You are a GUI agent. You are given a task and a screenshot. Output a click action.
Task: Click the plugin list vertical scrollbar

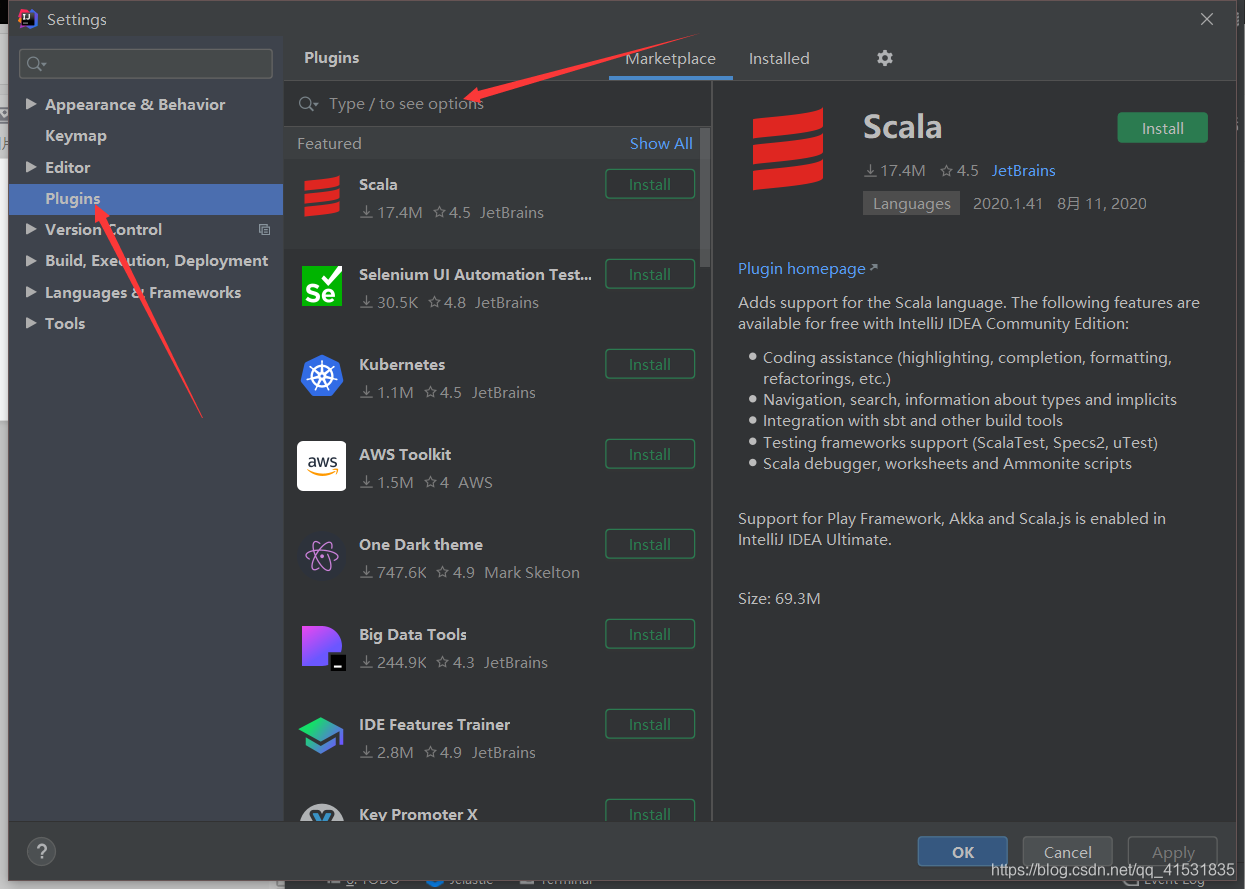coord(705,197)
